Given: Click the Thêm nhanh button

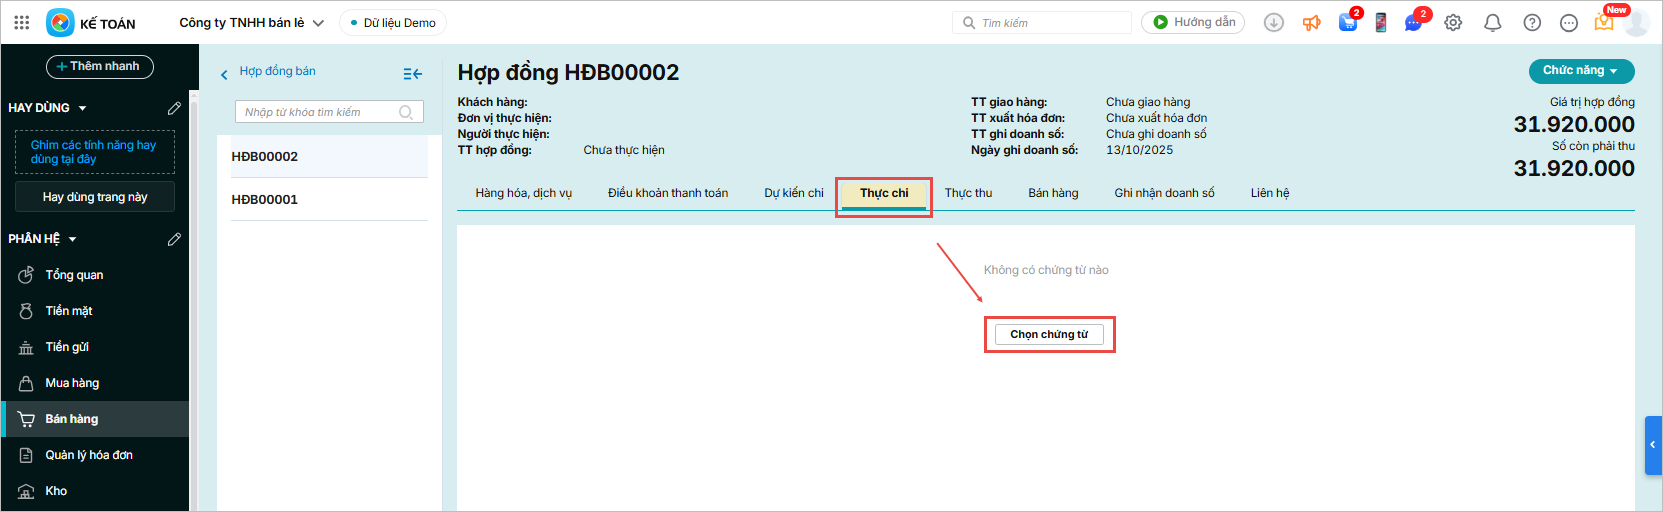Looking at the screenshot, I should [x=99, y=67].
